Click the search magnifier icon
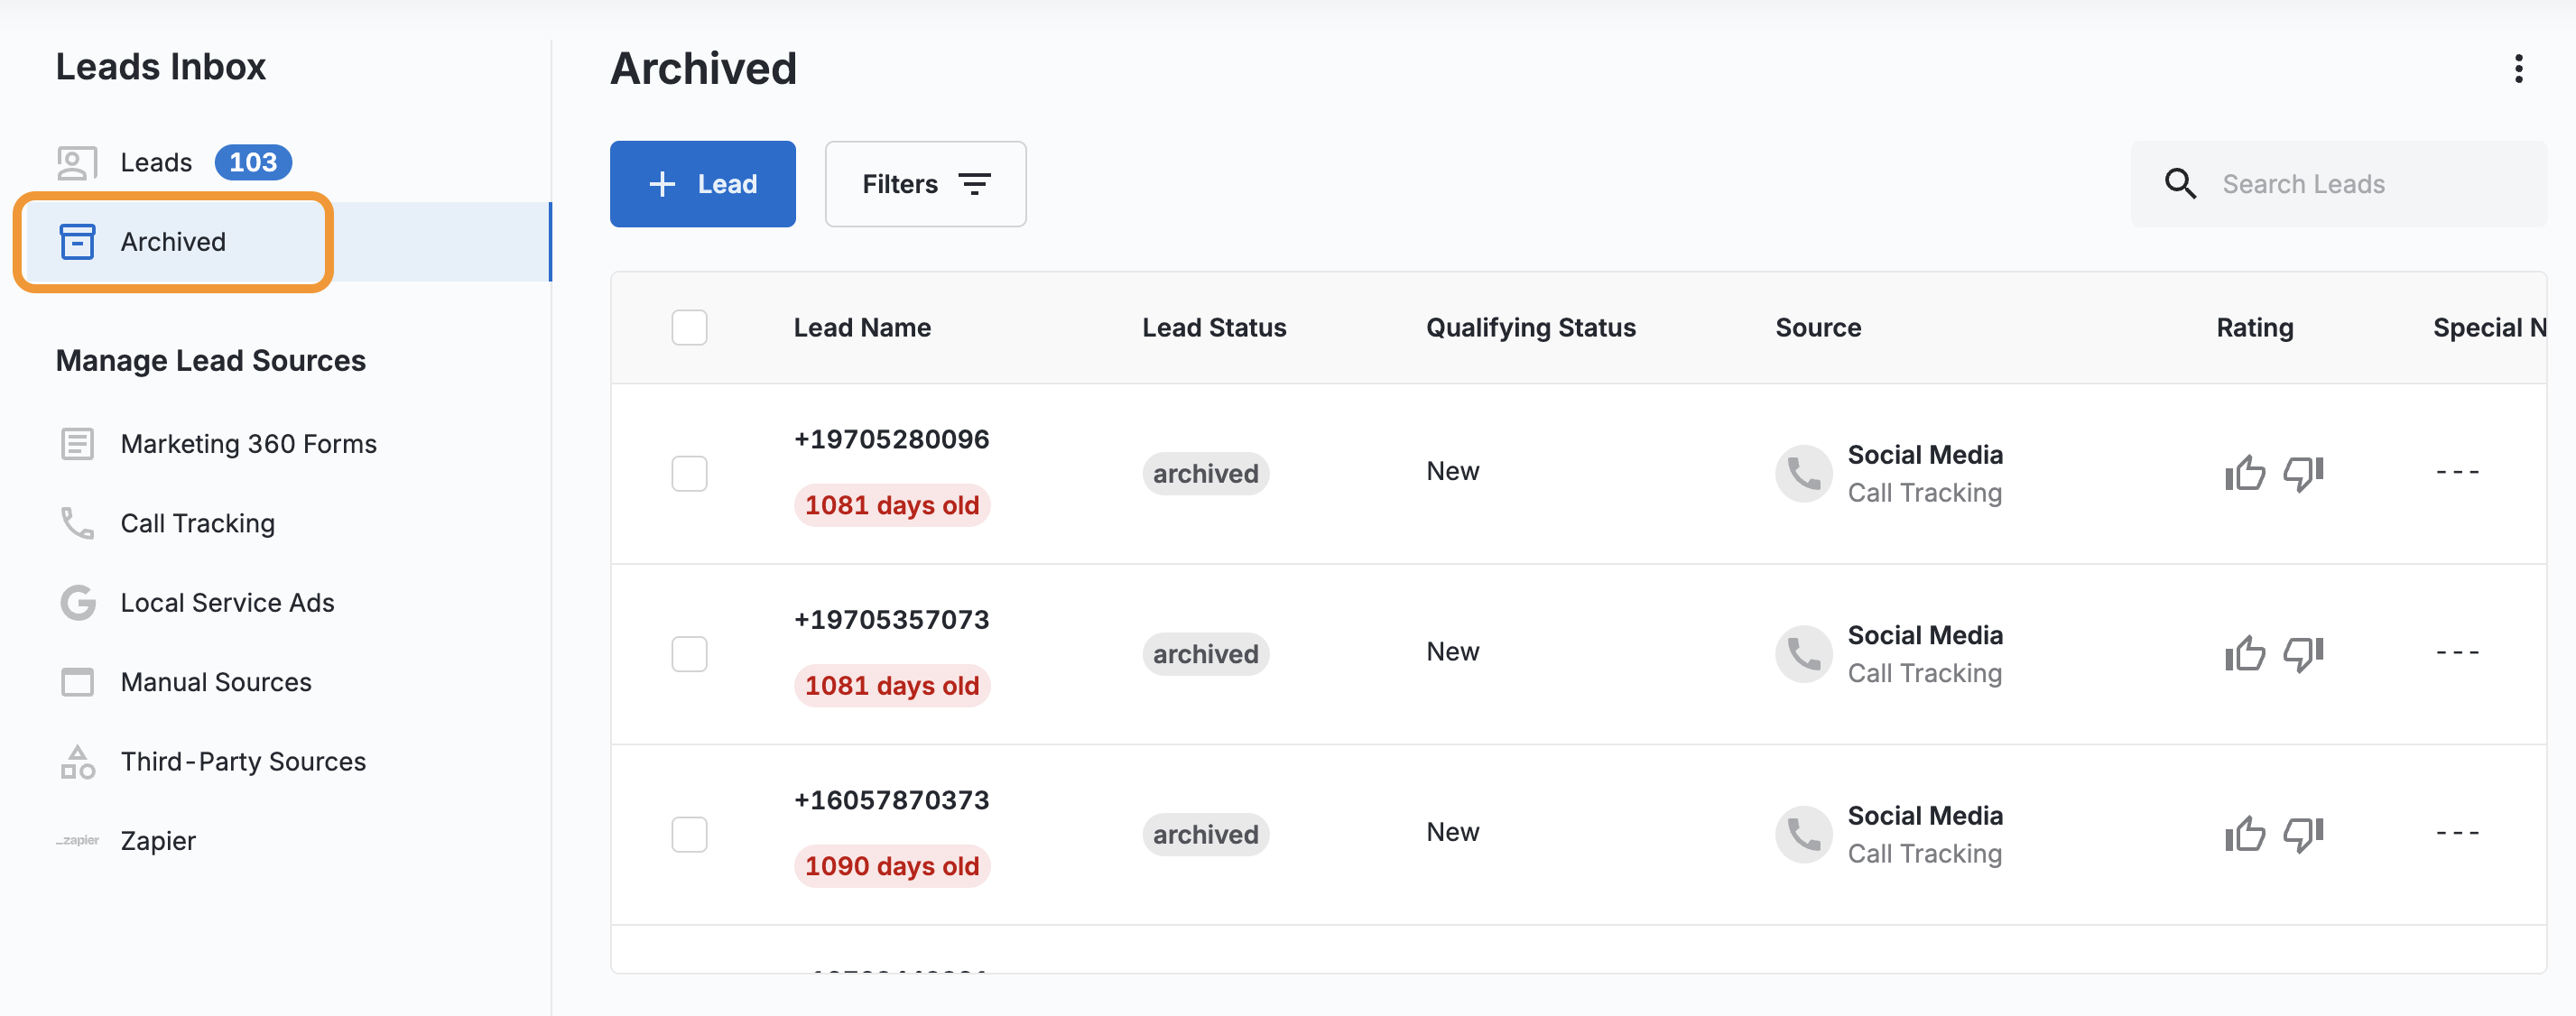This screenshot has height=1016, width=2576. (x=2179, y=184)
